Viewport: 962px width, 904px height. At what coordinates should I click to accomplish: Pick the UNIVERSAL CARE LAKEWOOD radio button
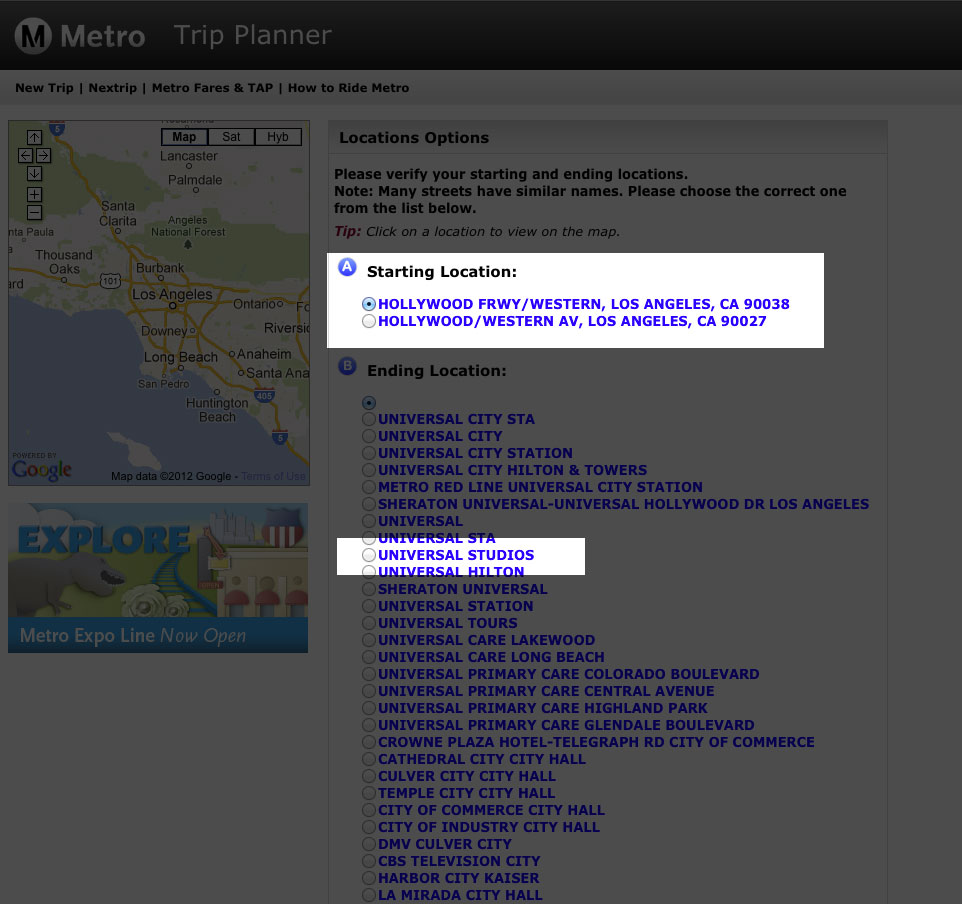tap(369, 640)
